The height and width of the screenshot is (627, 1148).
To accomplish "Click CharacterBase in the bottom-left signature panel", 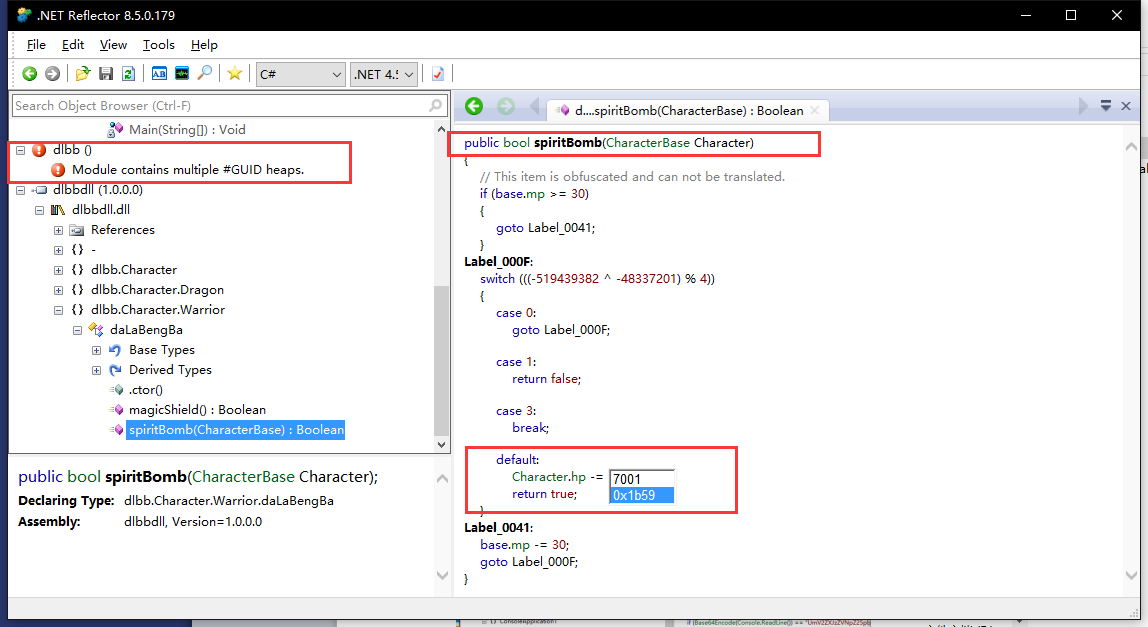I will pos(243,477).
